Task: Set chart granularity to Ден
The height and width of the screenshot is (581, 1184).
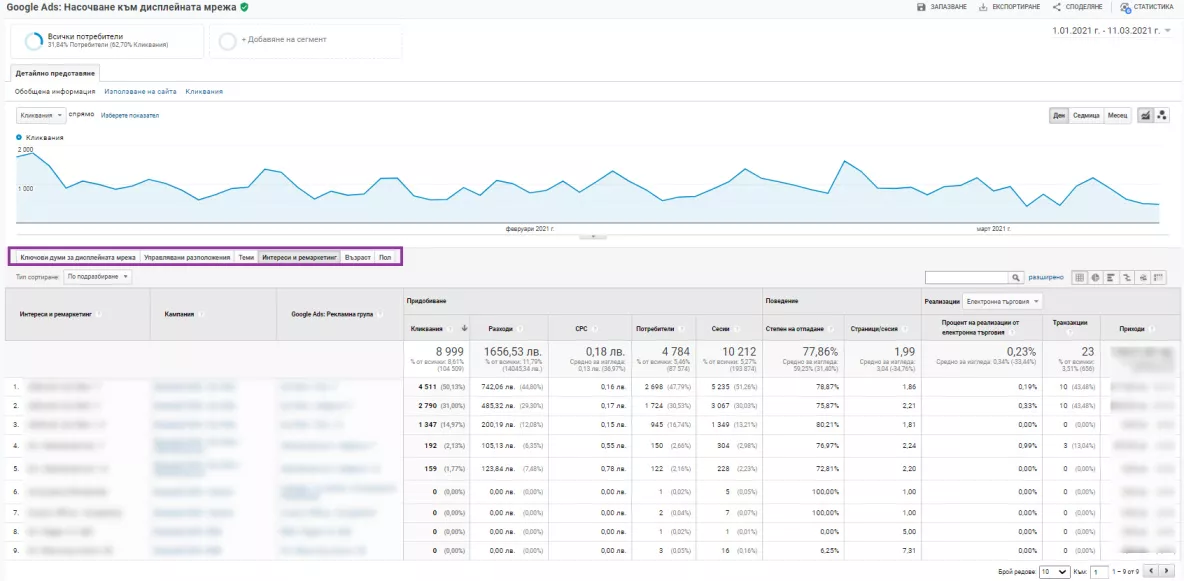Action: (1059, 115)
